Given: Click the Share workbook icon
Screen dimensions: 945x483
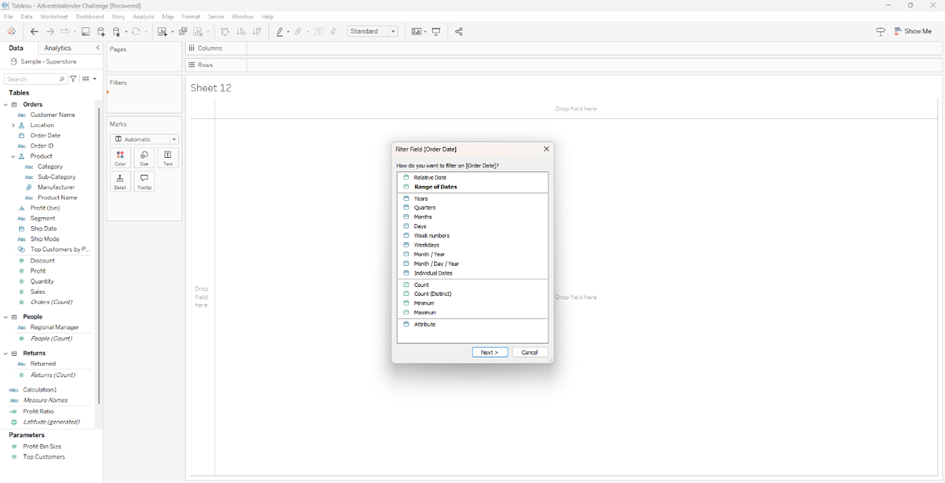Looking at the screenshot, I should (459, 32).
